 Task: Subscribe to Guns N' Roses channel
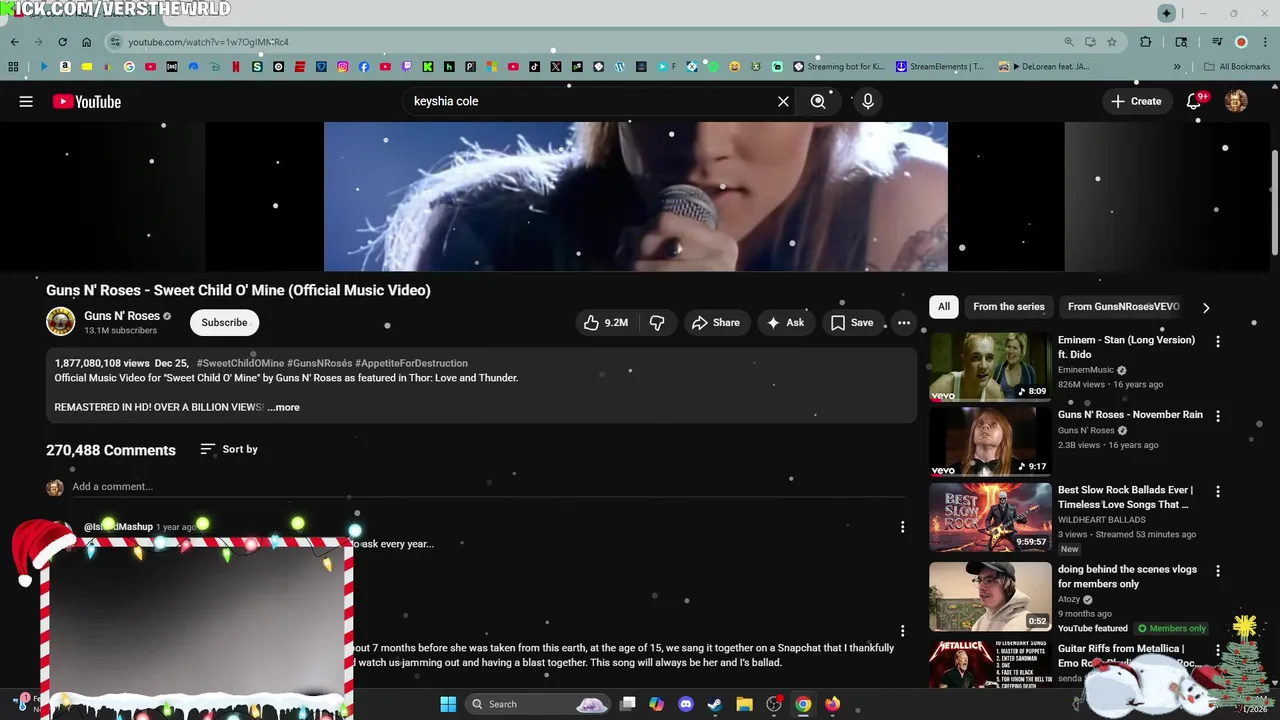tap(224, 322)
